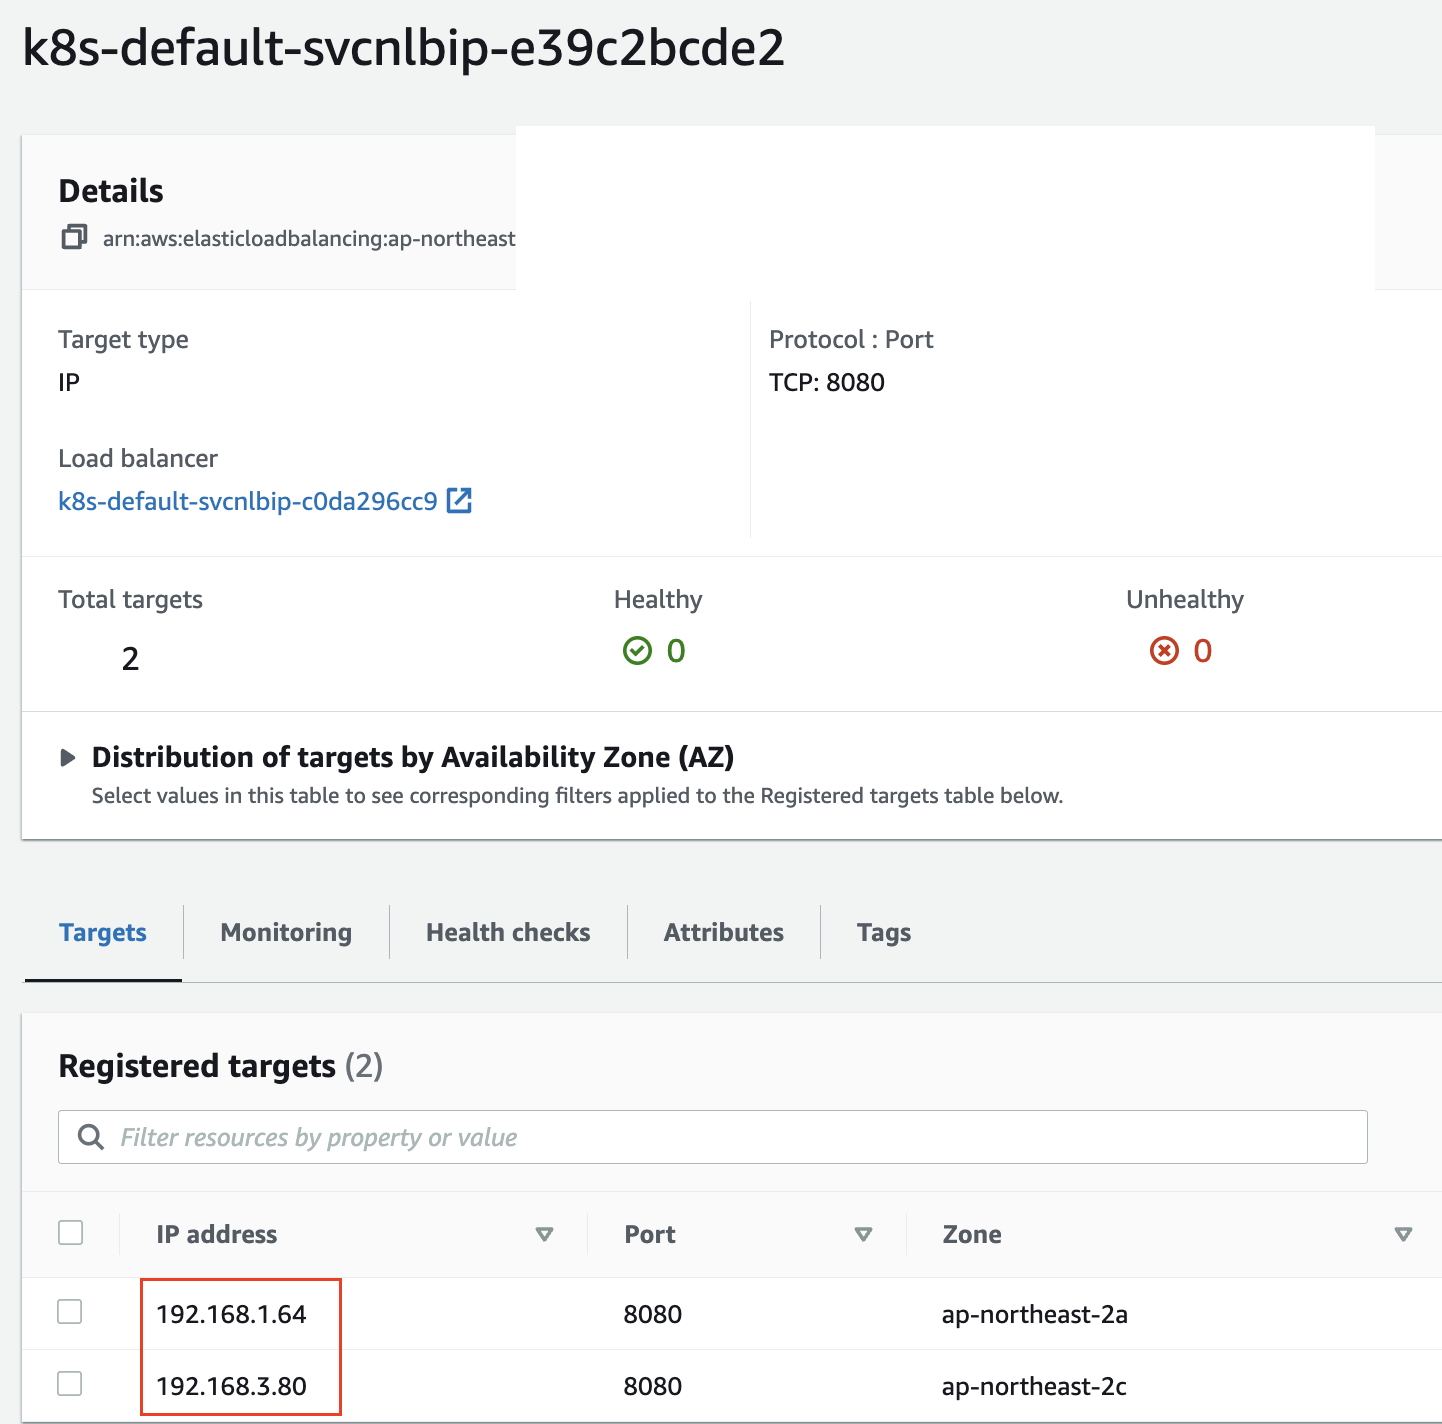This screenshot has height=1424, width=1442.
Task: Select checkbox for target 192.168.1.64
Action: tap(70, 1311)
